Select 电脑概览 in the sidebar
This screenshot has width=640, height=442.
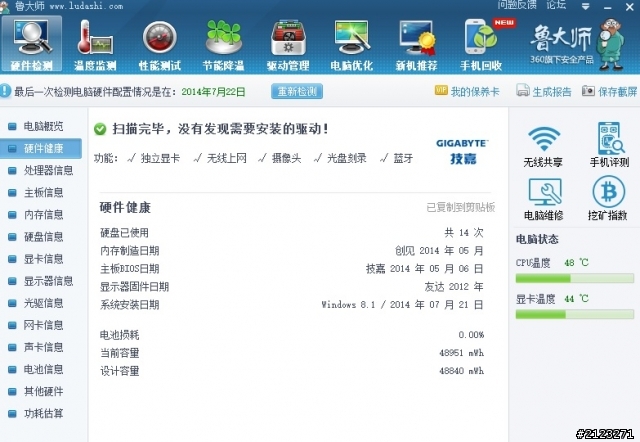pos(41,126)
